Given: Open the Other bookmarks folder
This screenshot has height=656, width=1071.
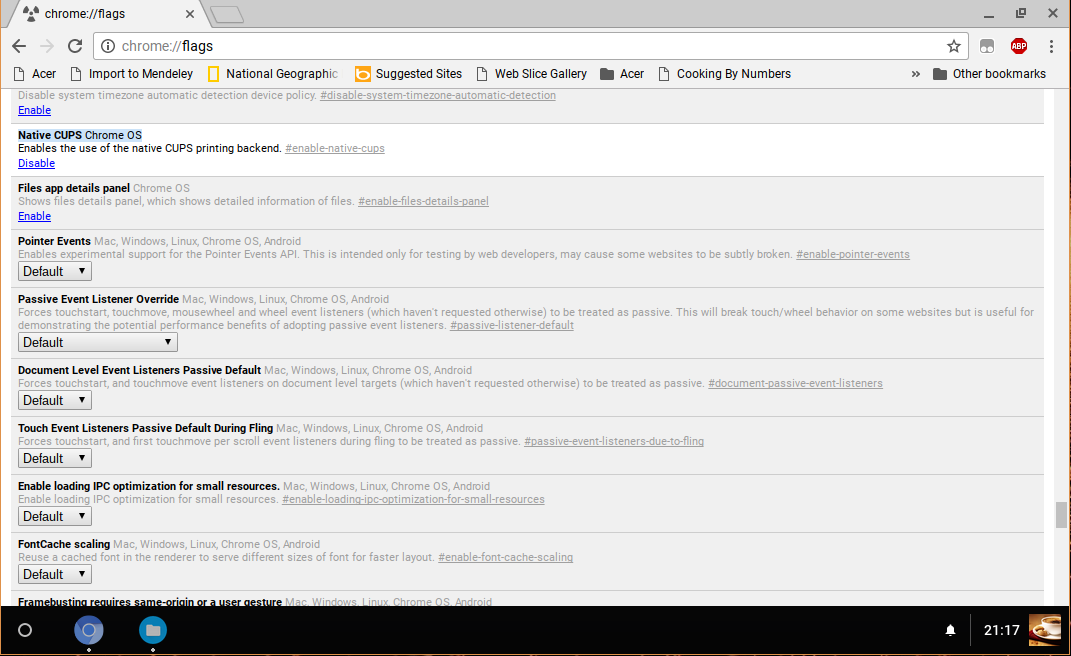Looking at the screenshot, I should 988,74.
